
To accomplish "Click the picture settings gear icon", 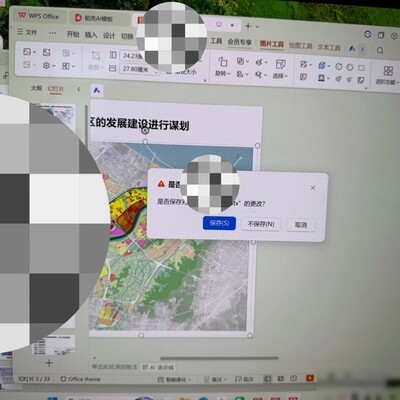I will tap(46, 66).
